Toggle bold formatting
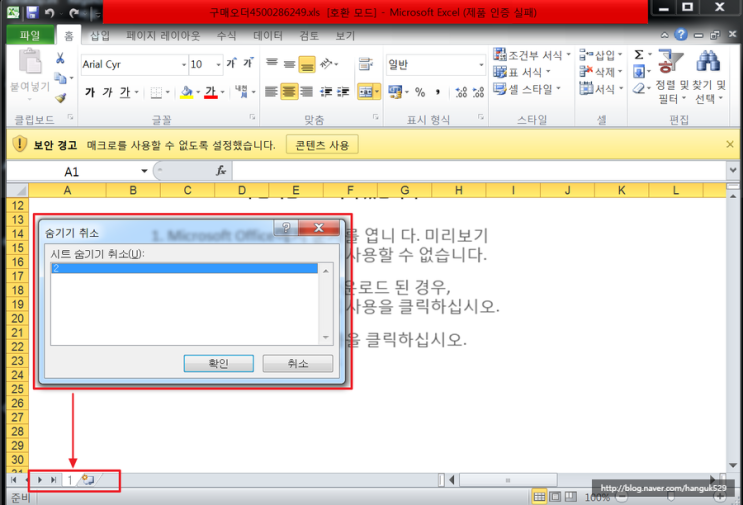 90,92
